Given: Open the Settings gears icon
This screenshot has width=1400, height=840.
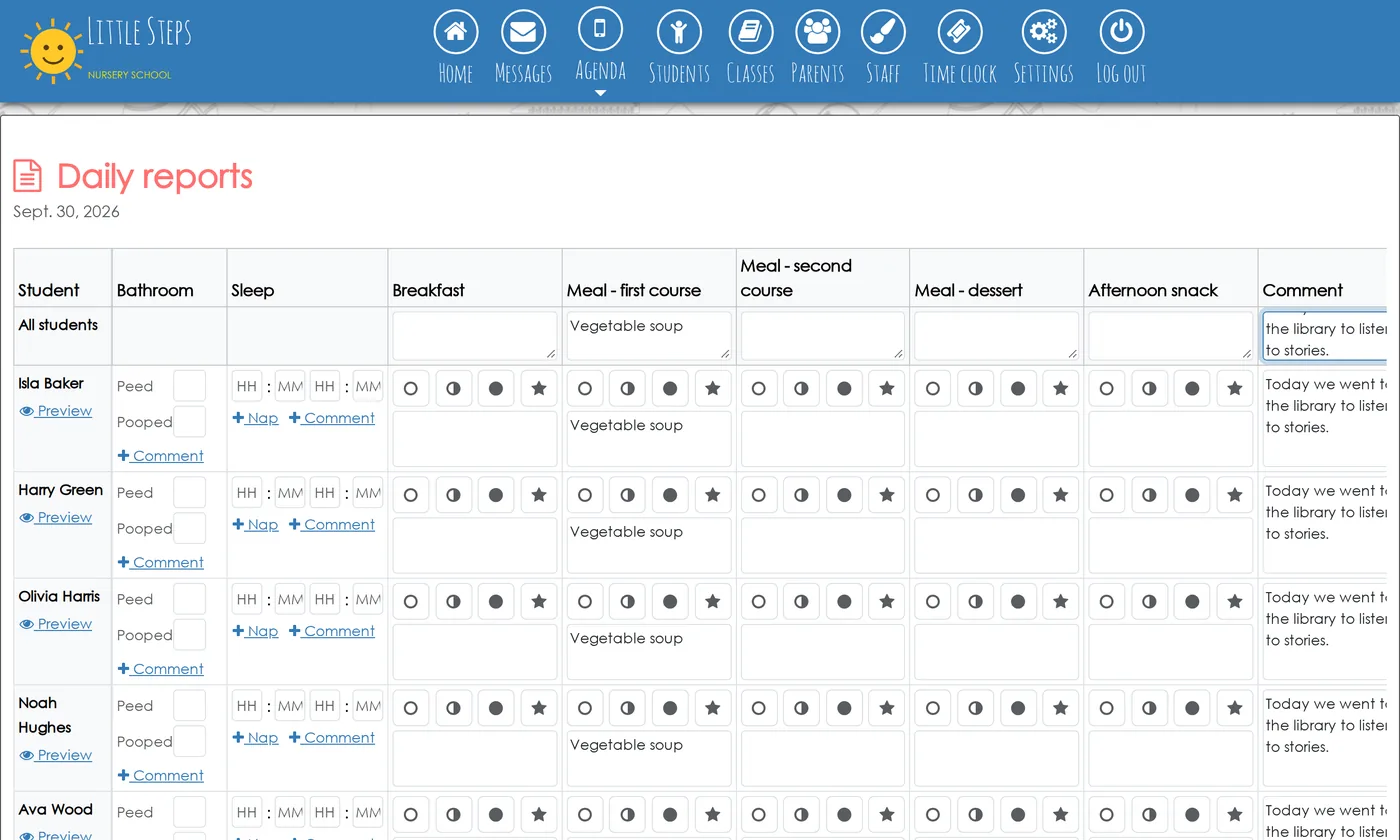Looking at the screenshot, I should point(1043,32).
